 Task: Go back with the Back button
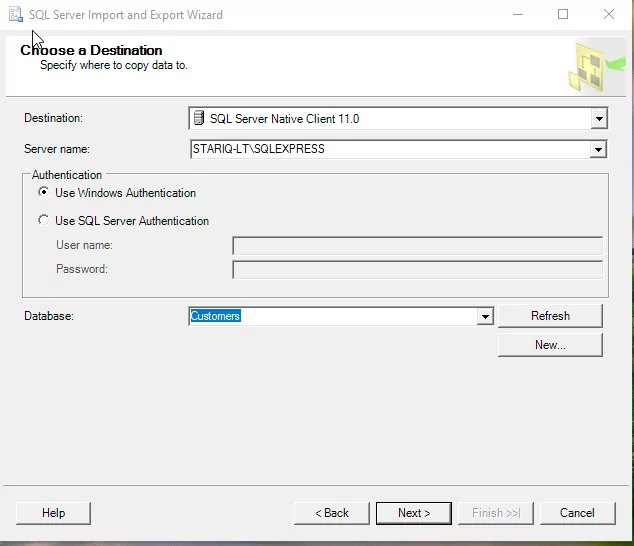click(x=332, y=513)
